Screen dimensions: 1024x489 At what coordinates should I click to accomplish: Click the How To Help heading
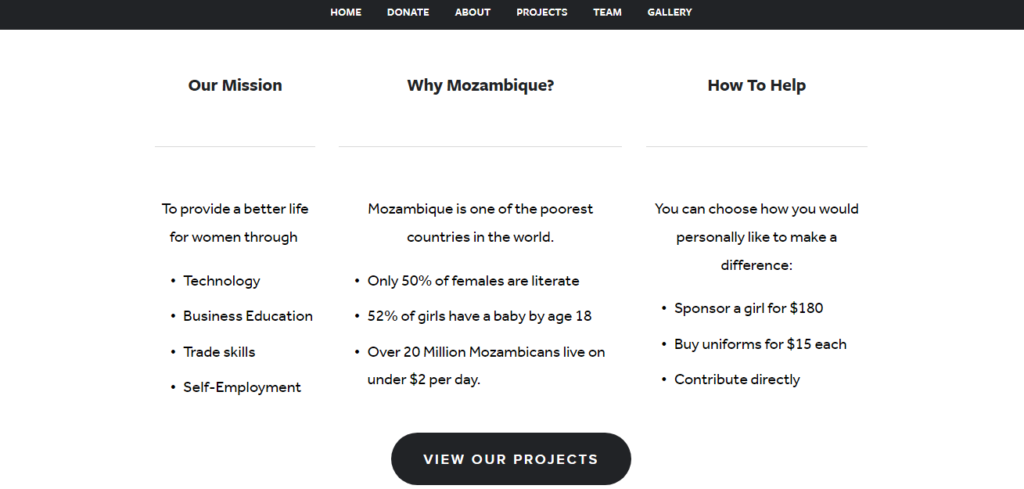(756, 86)
